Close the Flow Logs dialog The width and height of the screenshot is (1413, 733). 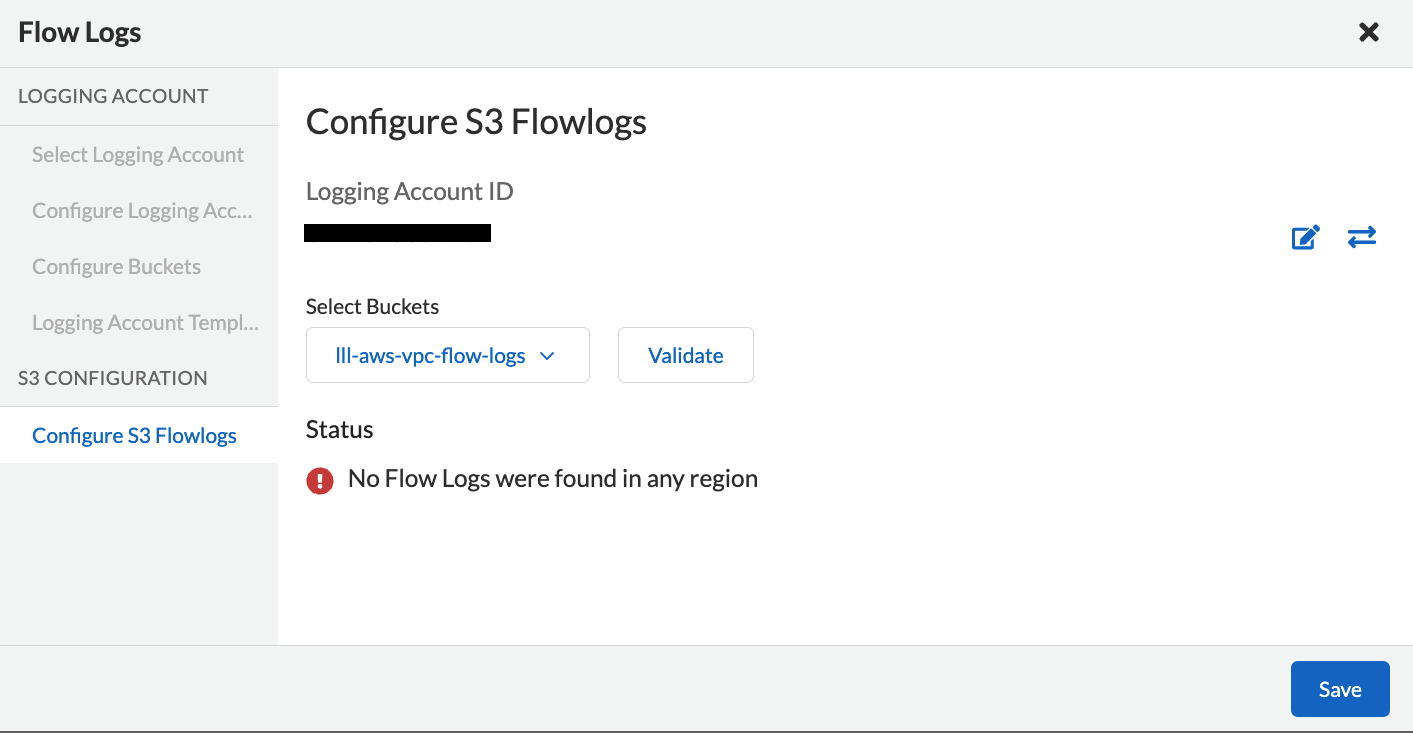[x=1368, y=32]
